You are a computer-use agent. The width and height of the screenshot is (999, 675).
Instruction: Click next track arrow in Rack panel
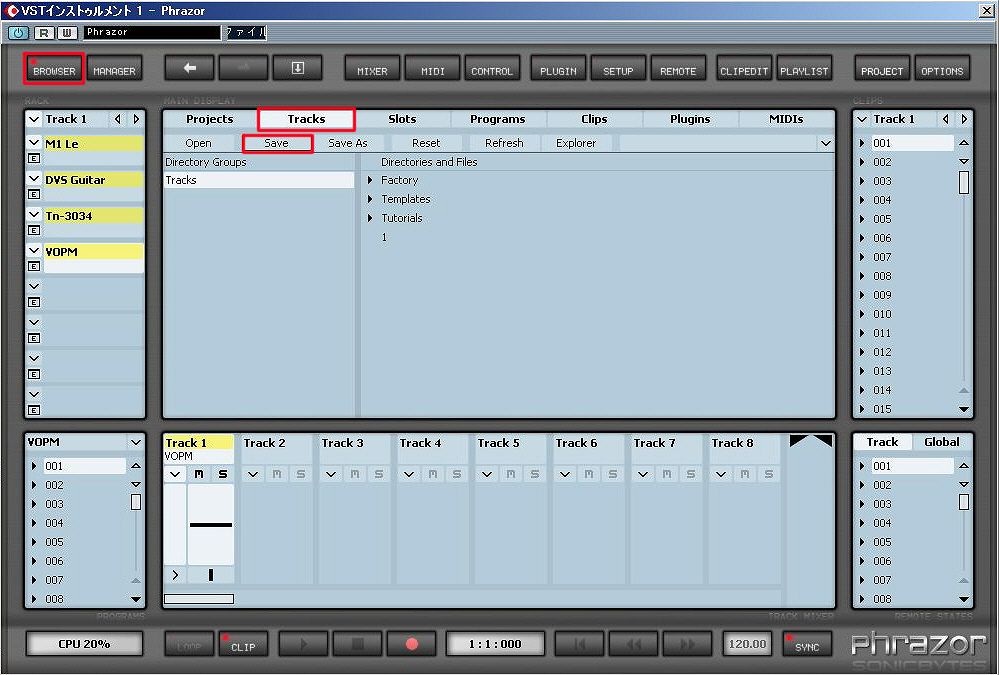(x=136, y=119)
